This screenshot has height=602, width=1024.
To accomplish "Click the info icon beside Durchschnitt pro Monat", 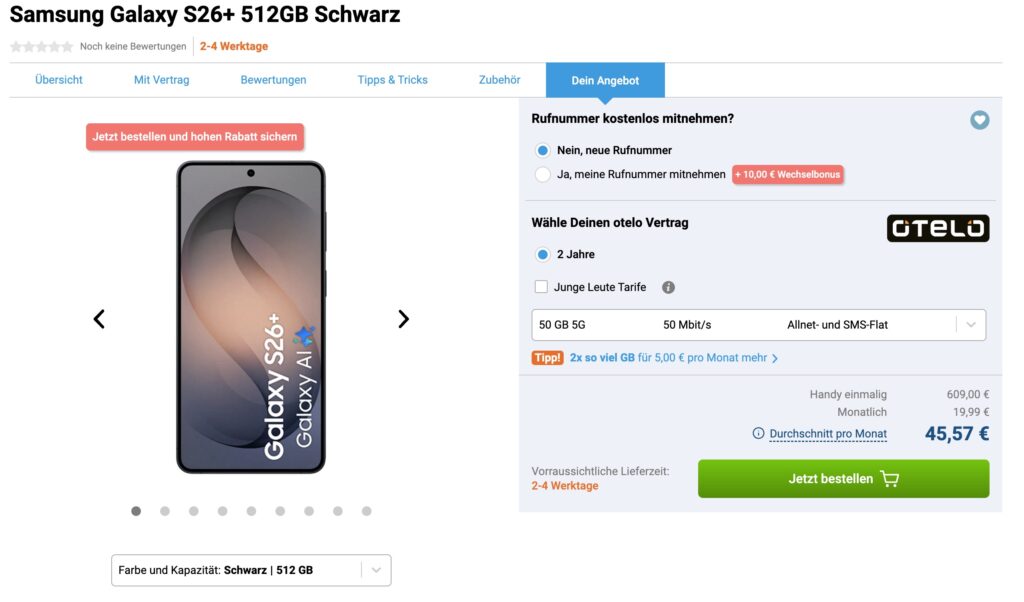I will click(x=759, y=434).
